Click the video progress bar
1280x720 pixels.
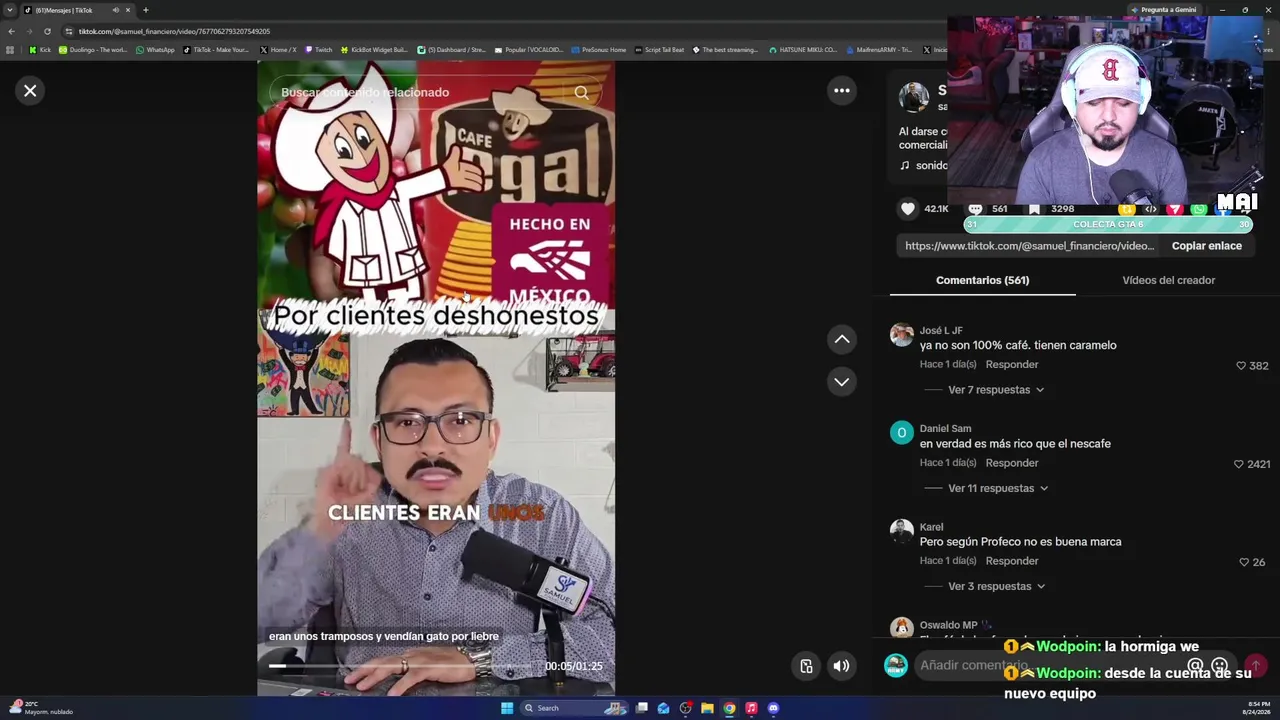point(400,666)
